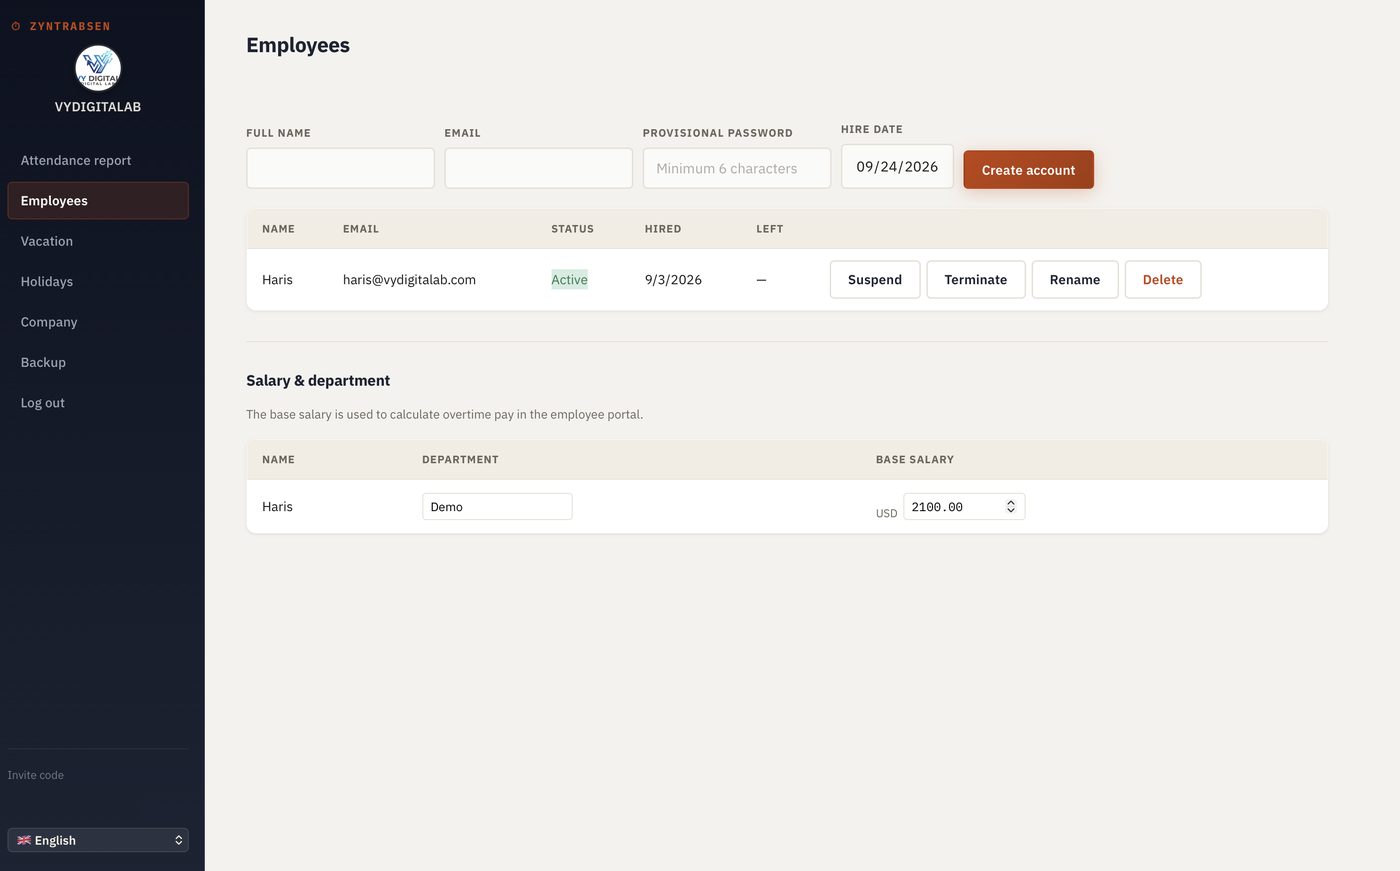Select Employees in the sidebar

pos(98,201)
